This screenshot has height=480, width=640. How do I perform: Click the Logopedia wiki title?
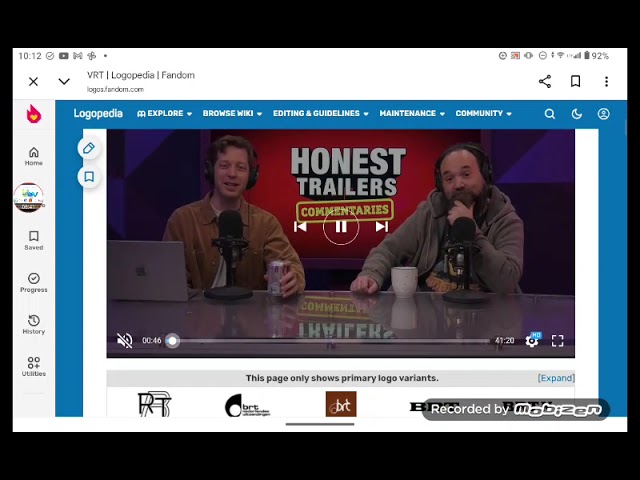(98, 113)
